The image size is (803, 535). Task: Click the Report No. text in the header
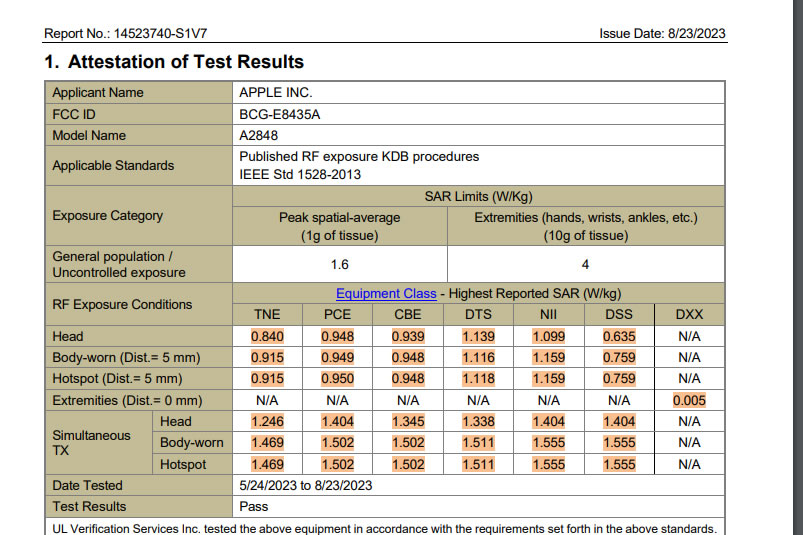tap(123, 33)
